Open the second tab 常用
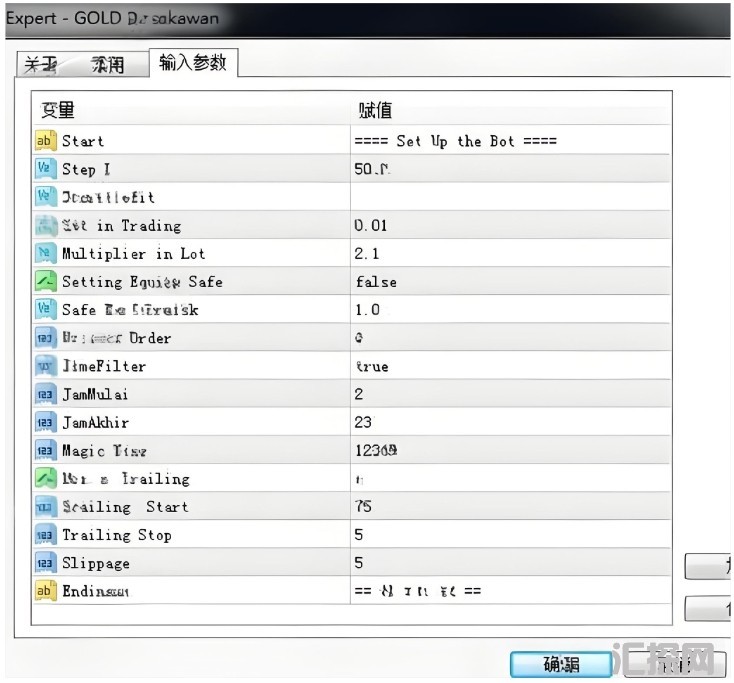Screen dimensions: 734x683 108,65
